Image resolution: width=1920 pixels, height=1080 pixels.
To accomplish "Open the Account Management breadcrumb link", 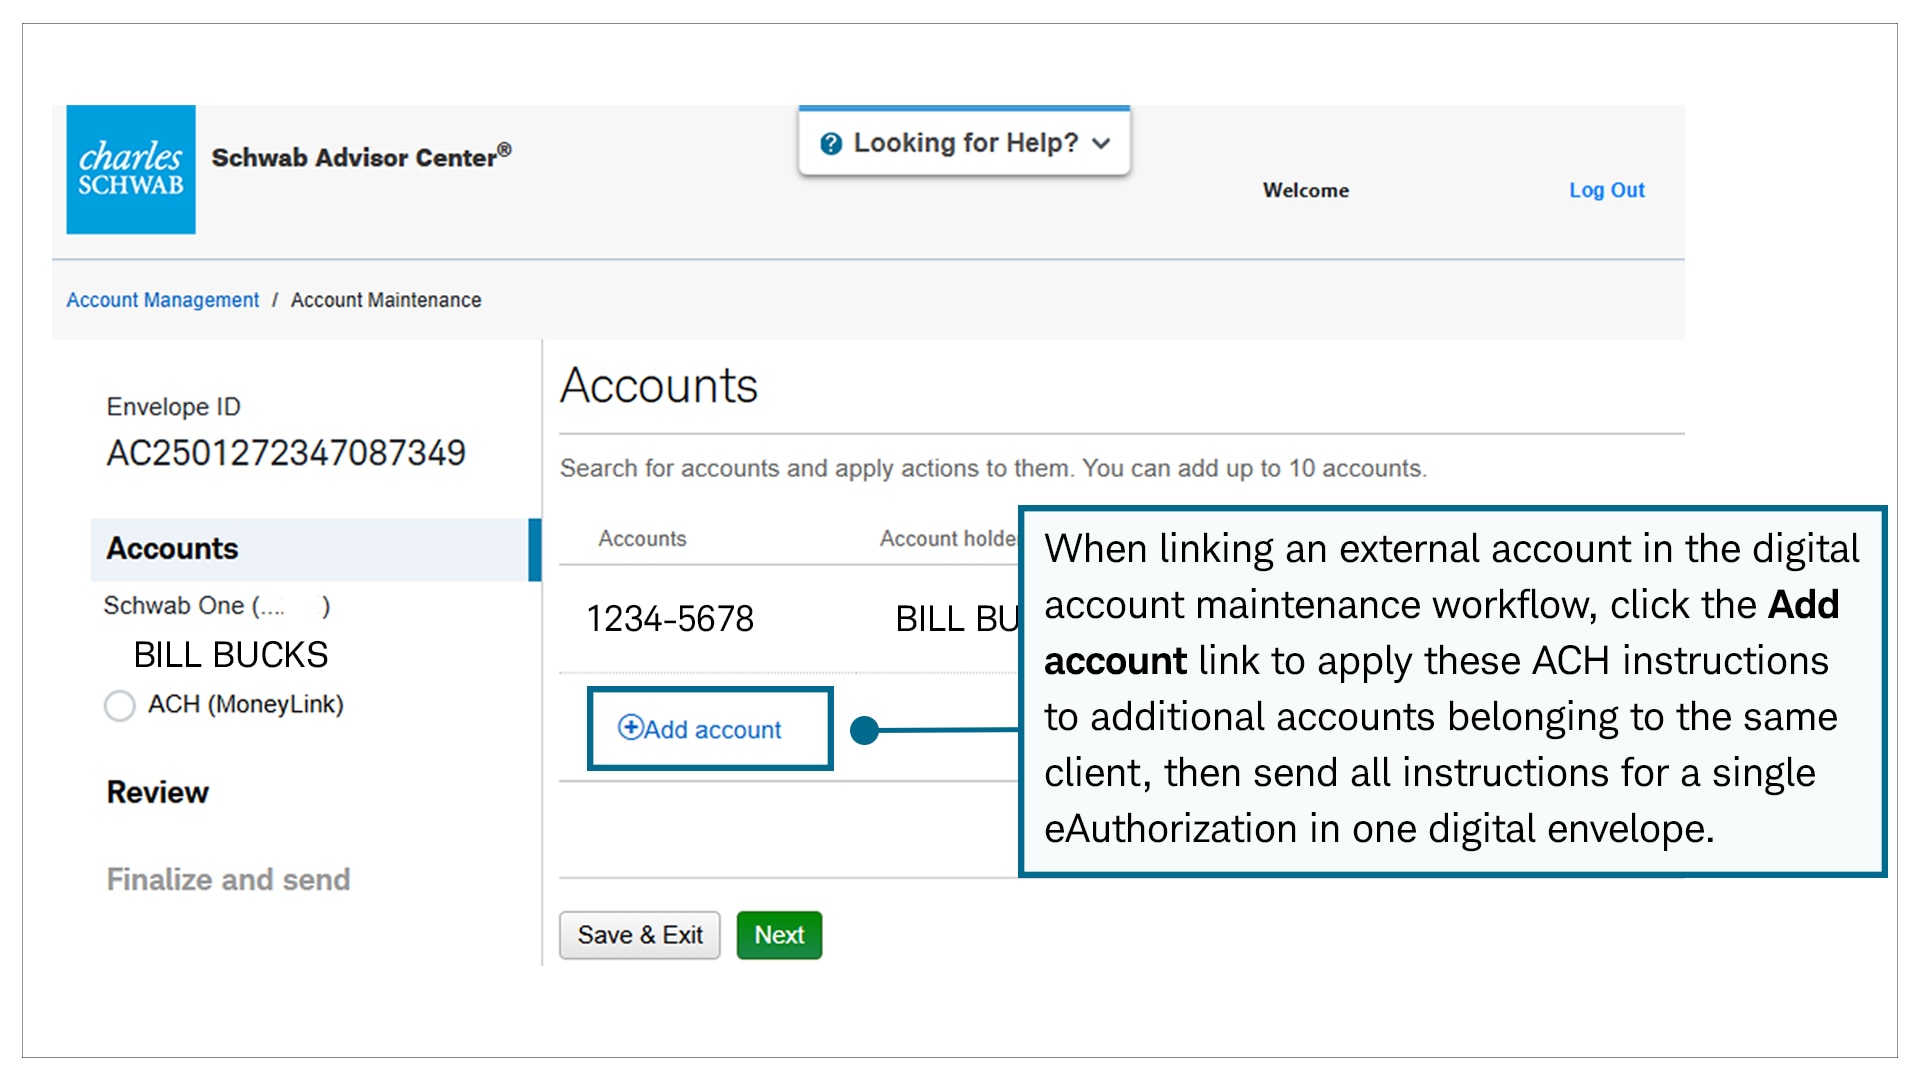I will pyautogui.click(x=162, y=300).
